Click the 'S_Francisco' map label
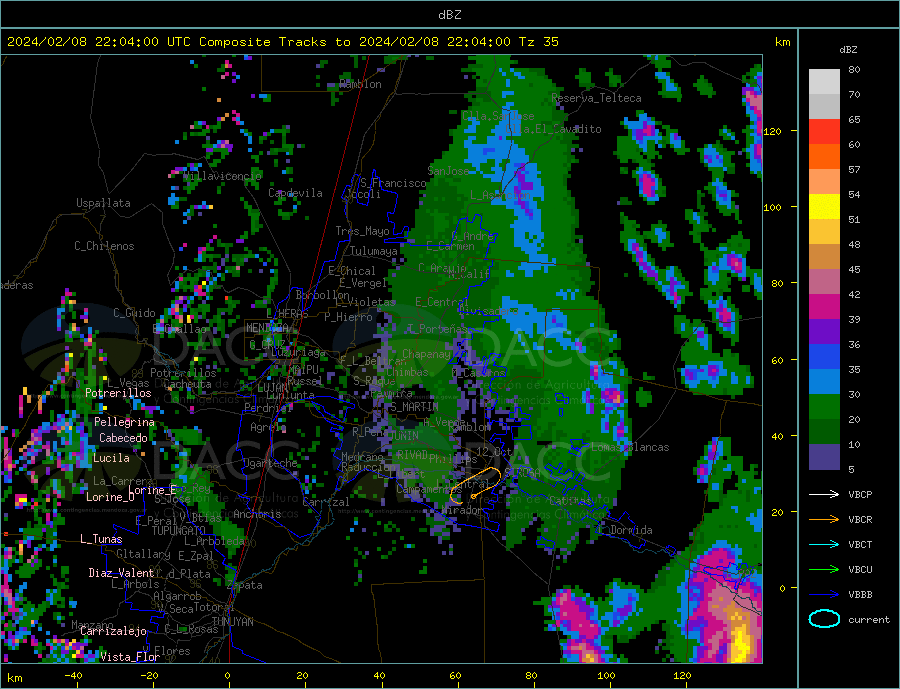Viewport: 900px width, 689px height. tap(393, 183)
